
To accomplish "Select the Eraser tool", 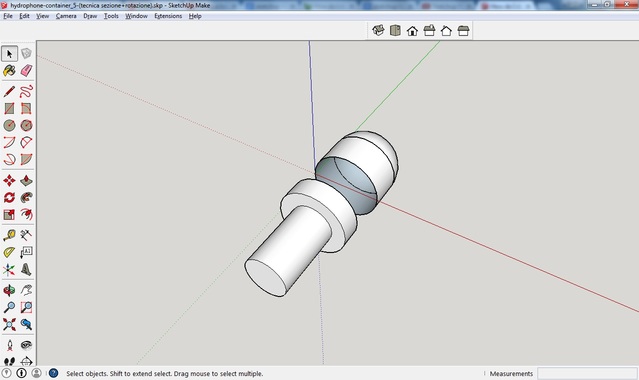I will click(26, 71).
